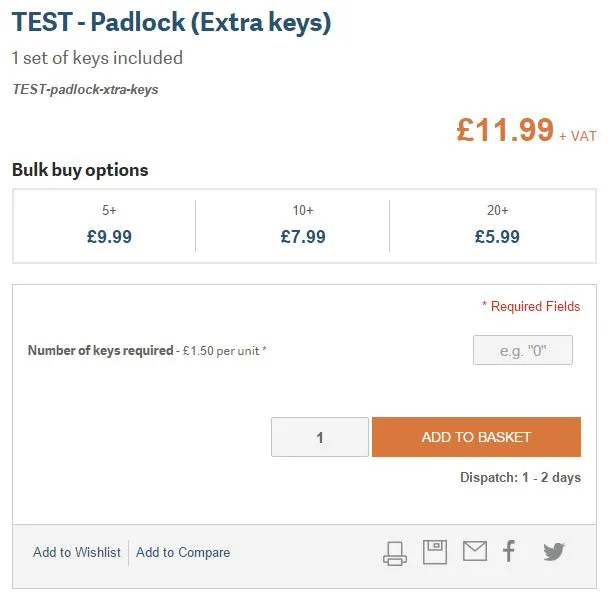Select the 20+ bulk tier at £5.99
The image size is (613, 607).
coord(497,226)
